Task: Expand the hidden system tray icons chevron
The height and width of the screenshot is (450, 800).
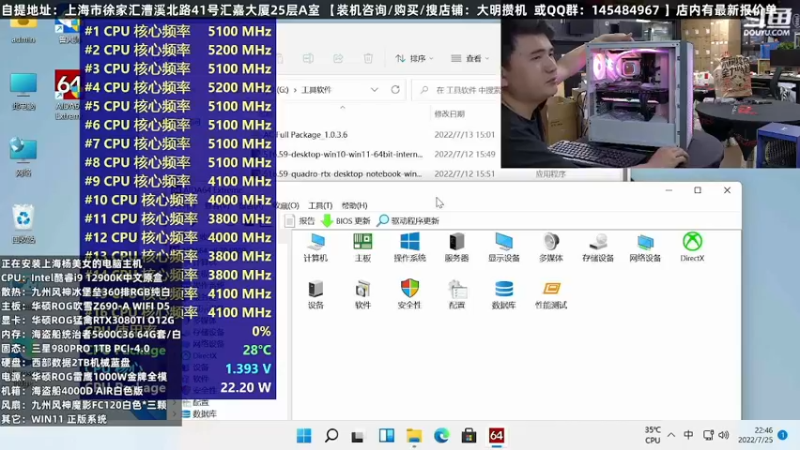Action: [671, 435]
